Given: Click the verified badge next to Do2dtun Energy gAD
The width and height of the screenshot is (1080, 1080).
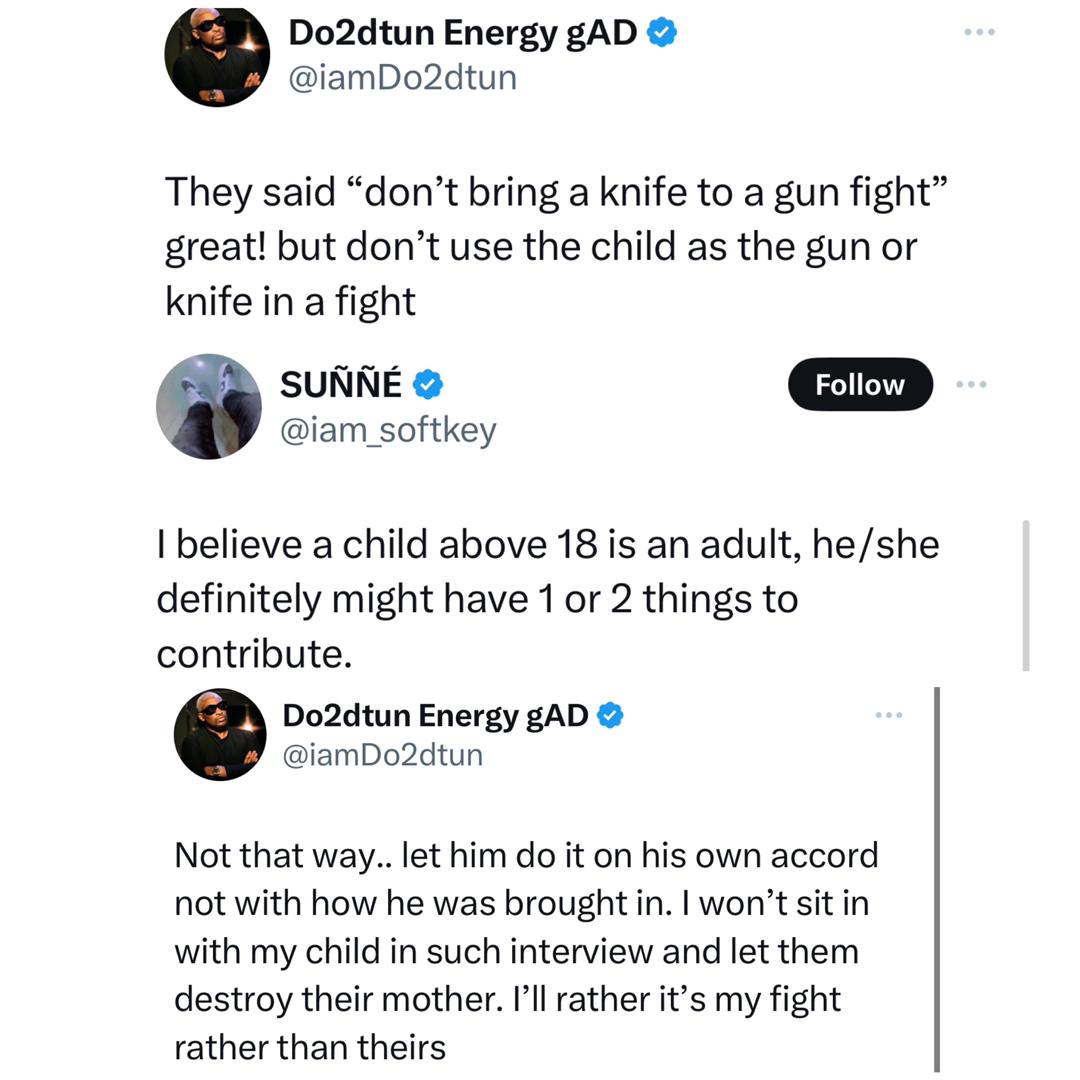Looking at the screenshot, I should [x=660, y=31].
